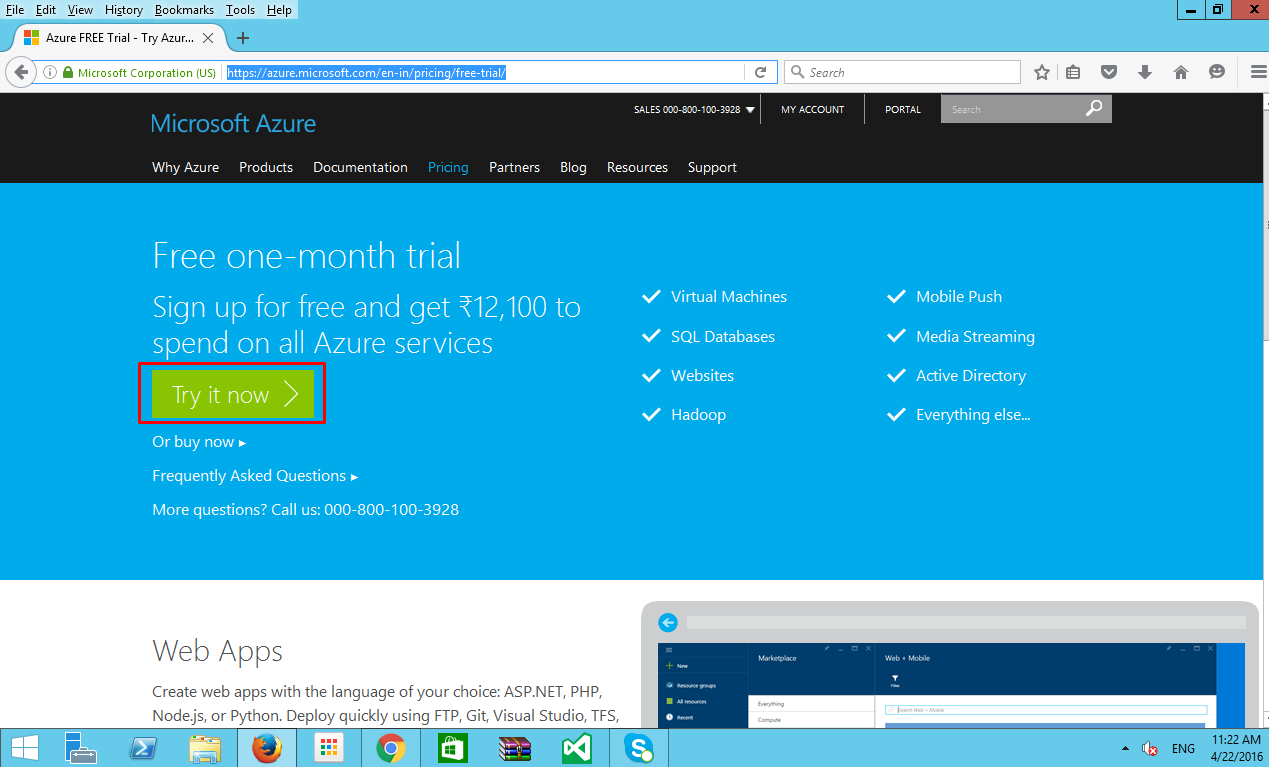Follow the Or buy now link
Image resolution: width=1269 pixels, height=767 pixels.
click(198, 442)
